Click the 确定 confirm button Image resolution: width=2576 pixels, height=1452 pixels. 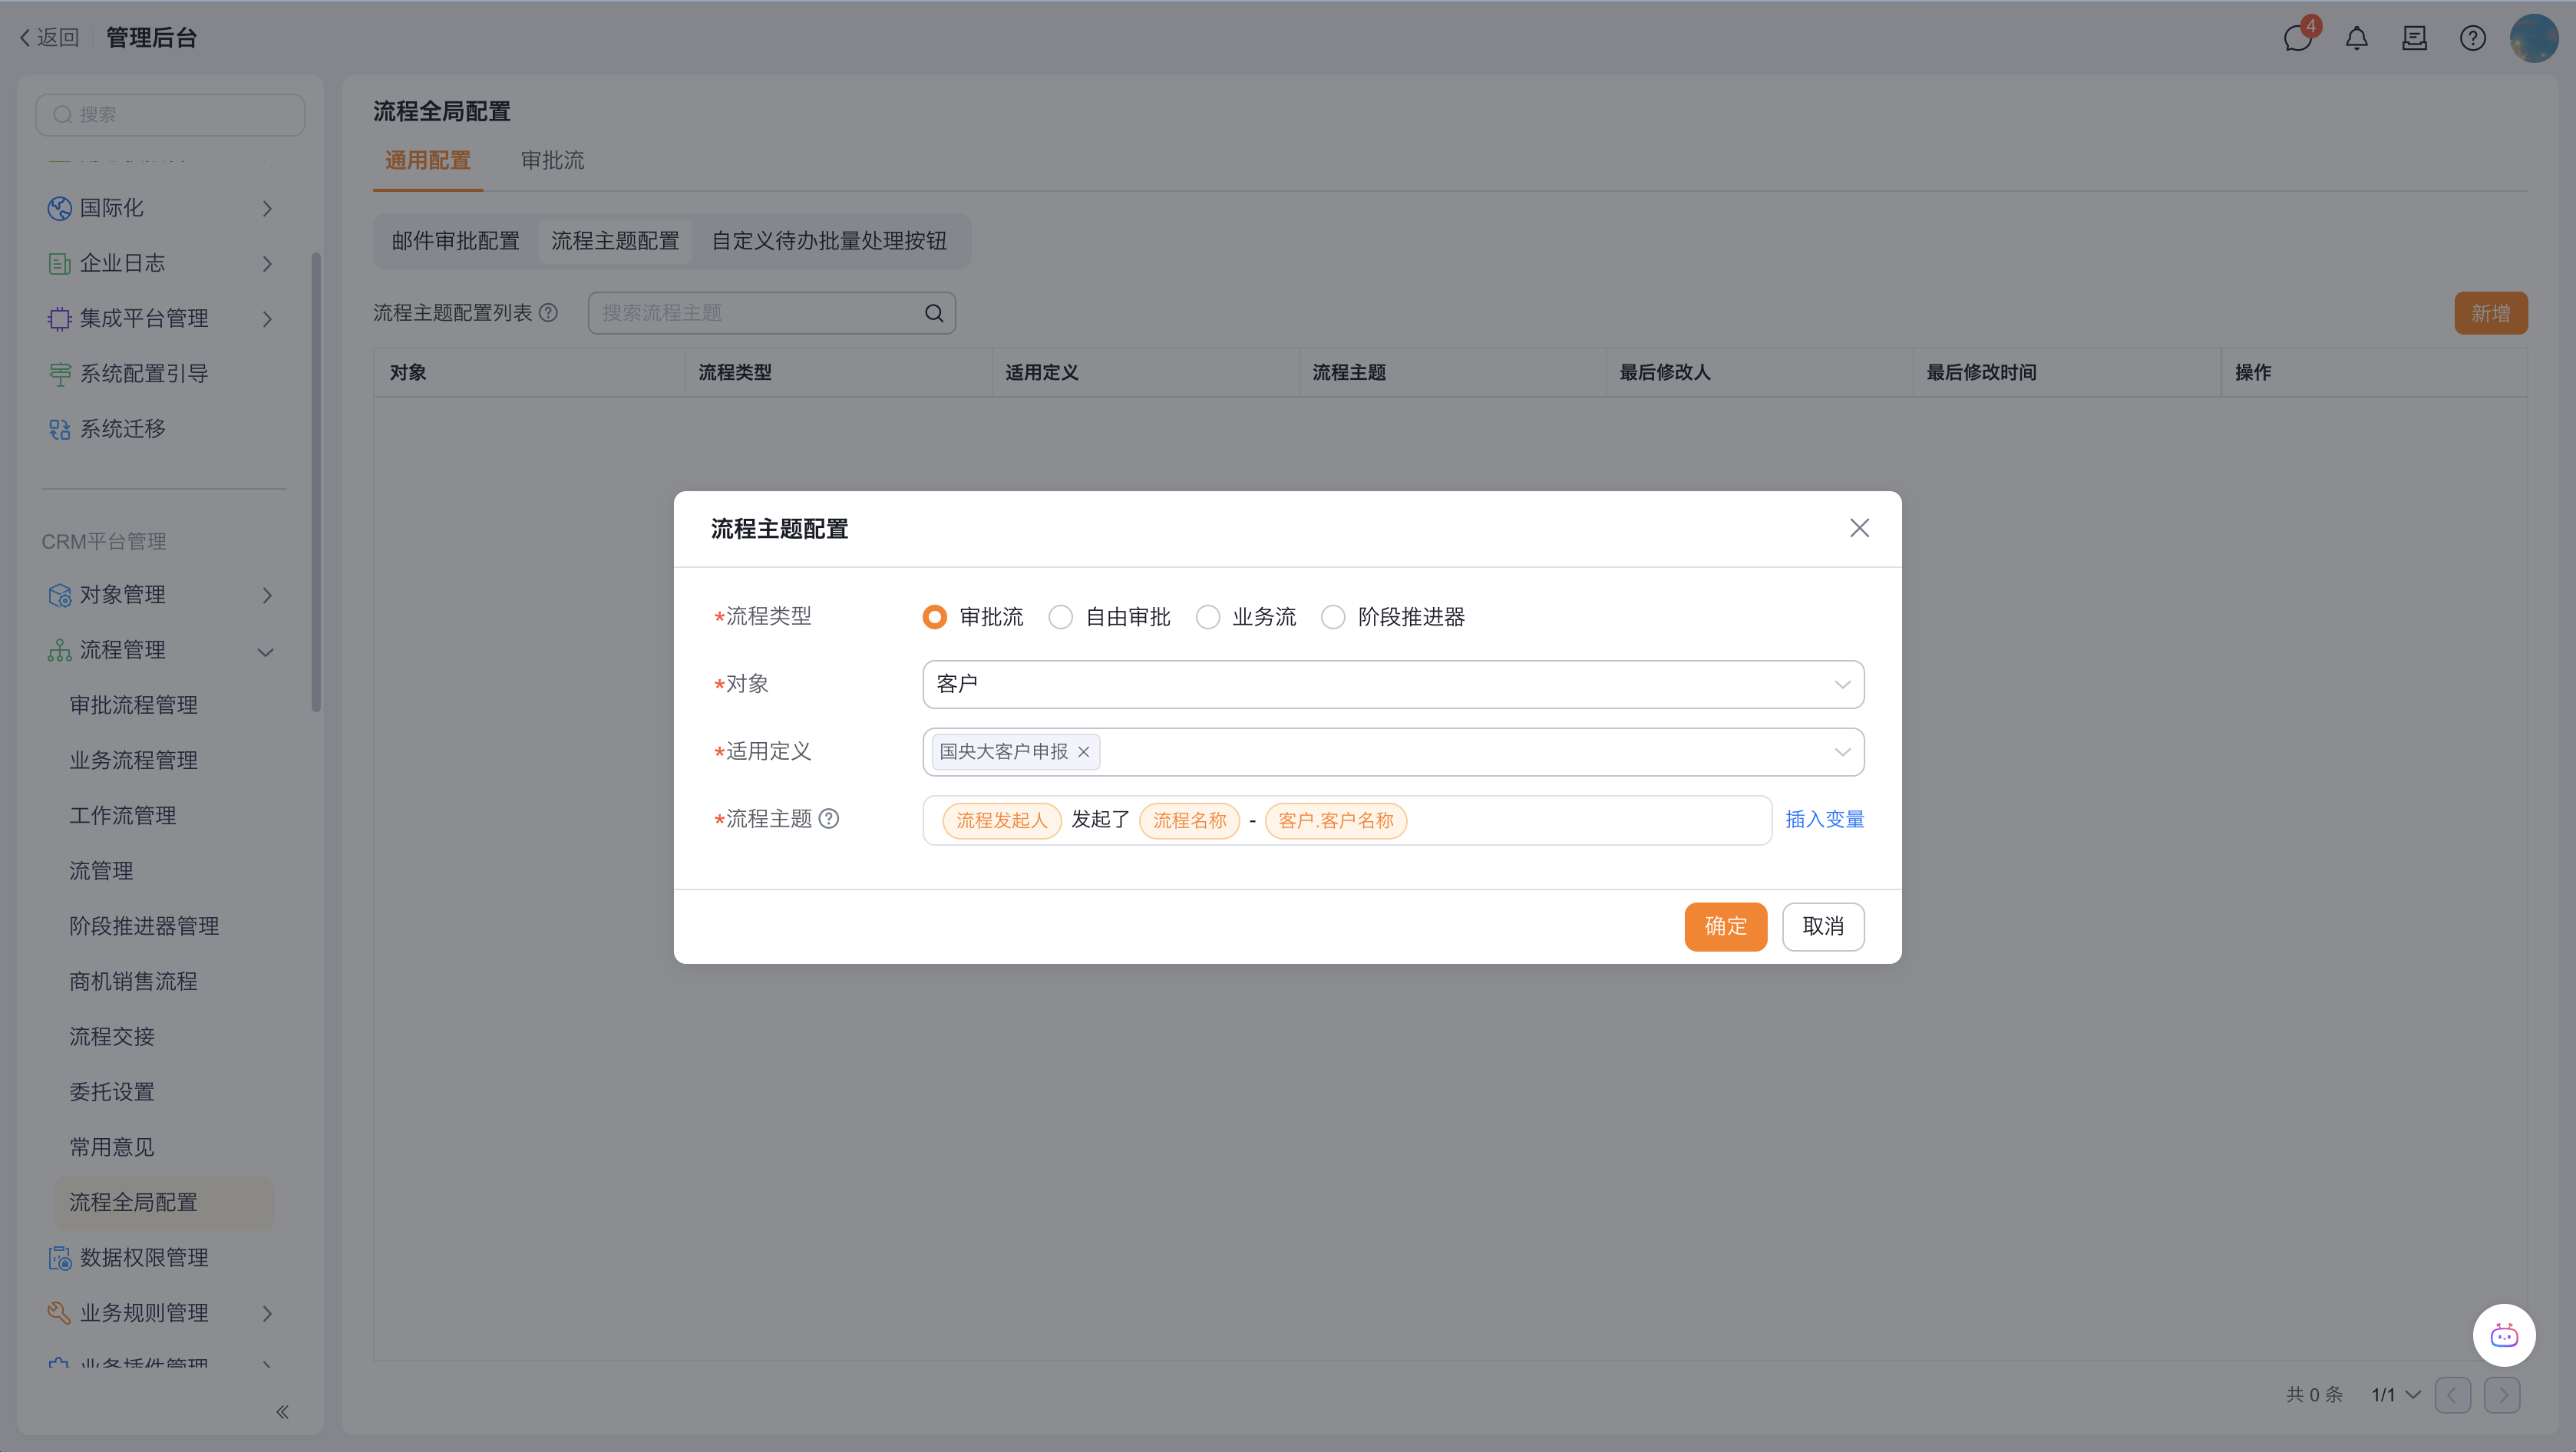pos(1725,926)
